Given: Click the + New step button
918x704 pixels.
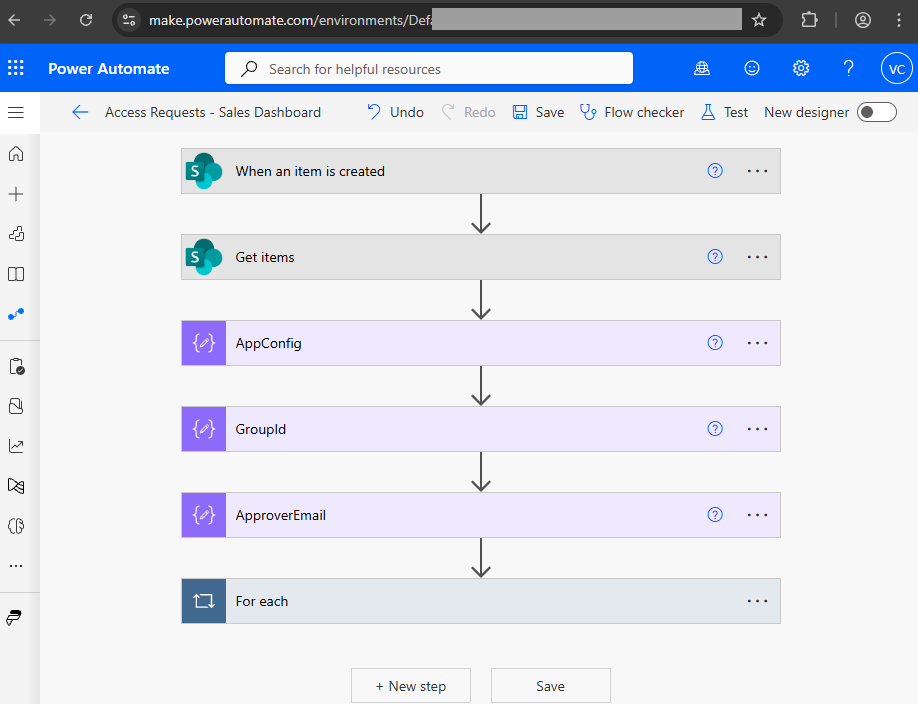Looking at the screenshot, I should point(411,686).
